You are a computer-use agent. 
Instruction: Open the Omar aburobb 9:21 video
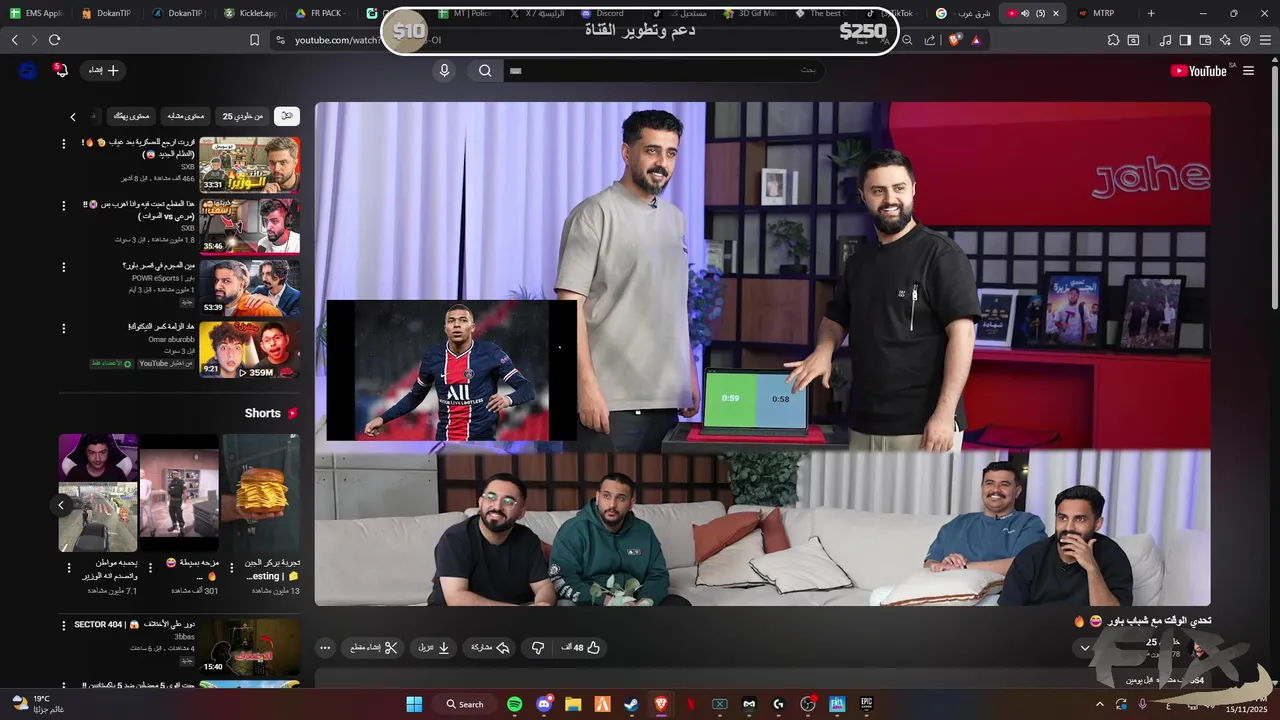(x=249, y=349)
